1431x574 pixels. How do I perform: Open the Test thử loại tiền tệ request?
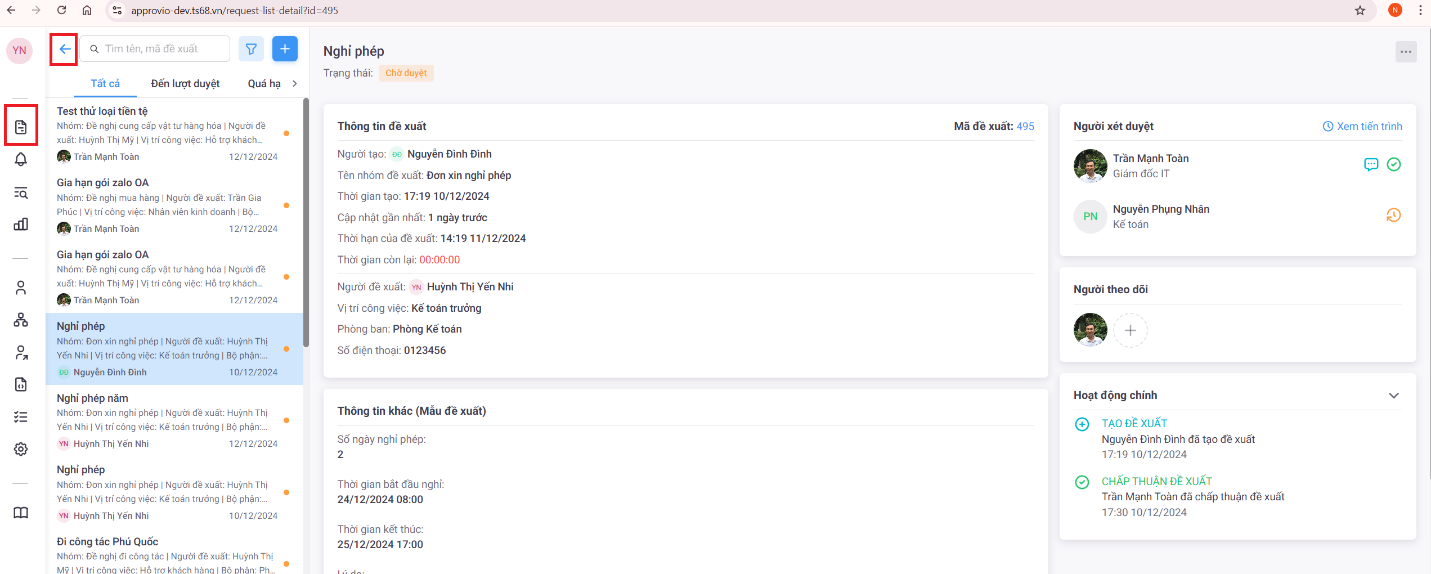coord(102,111)
